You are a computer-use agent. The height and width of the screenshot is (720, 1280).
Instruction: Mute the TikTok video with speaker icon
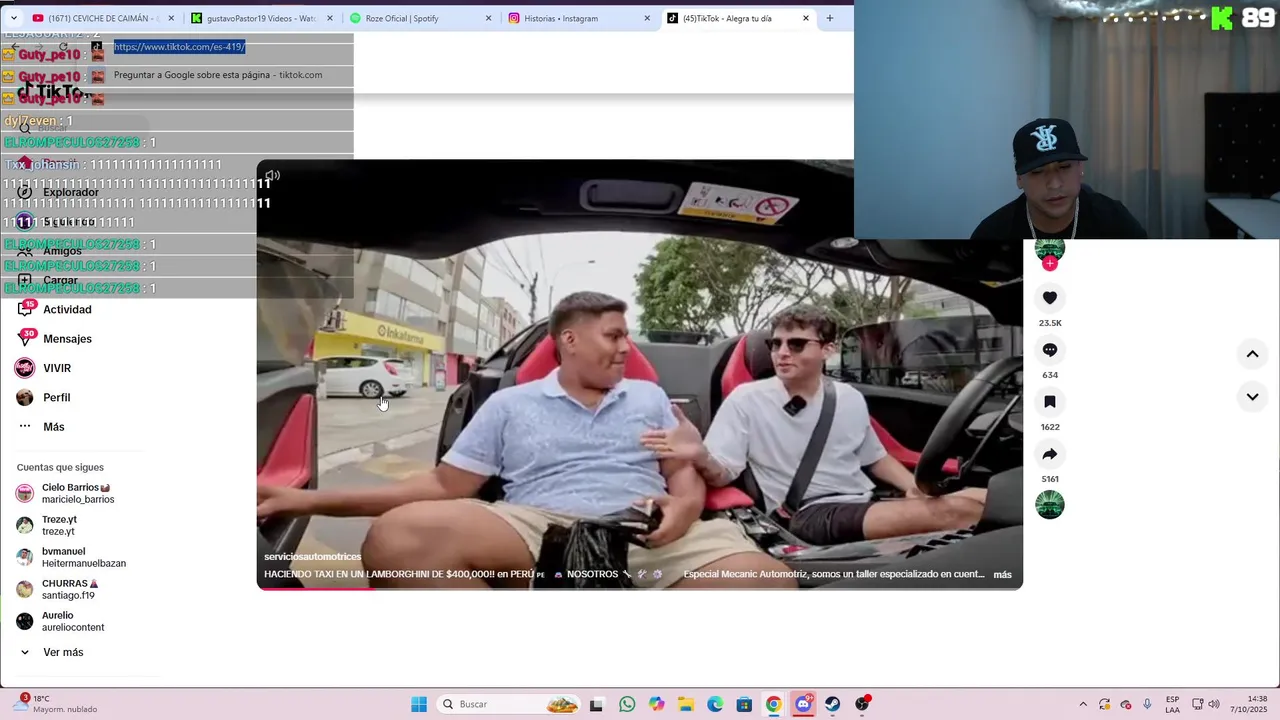pyautogui.click(x=272, y=176)
